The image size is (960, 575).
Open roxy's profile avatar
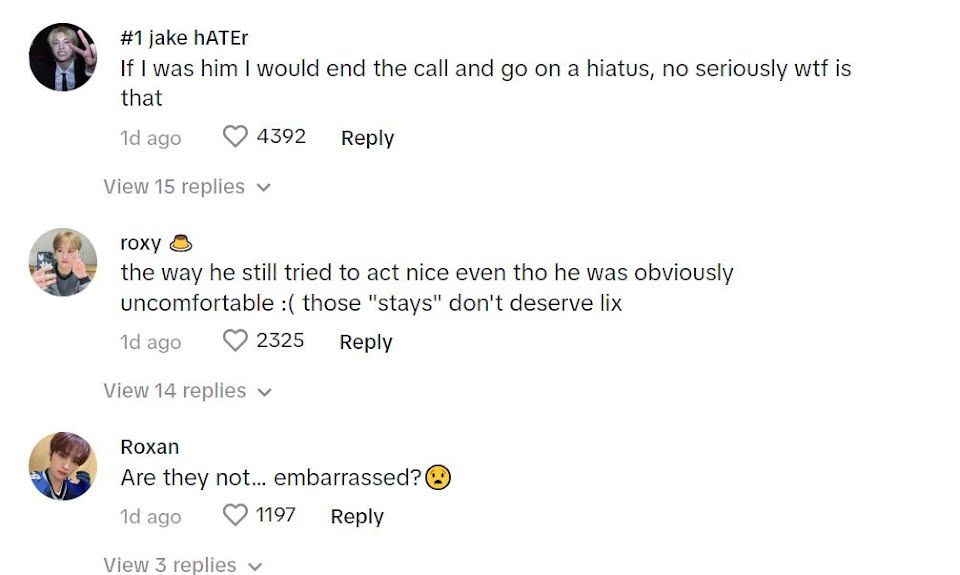click(63, 263)
